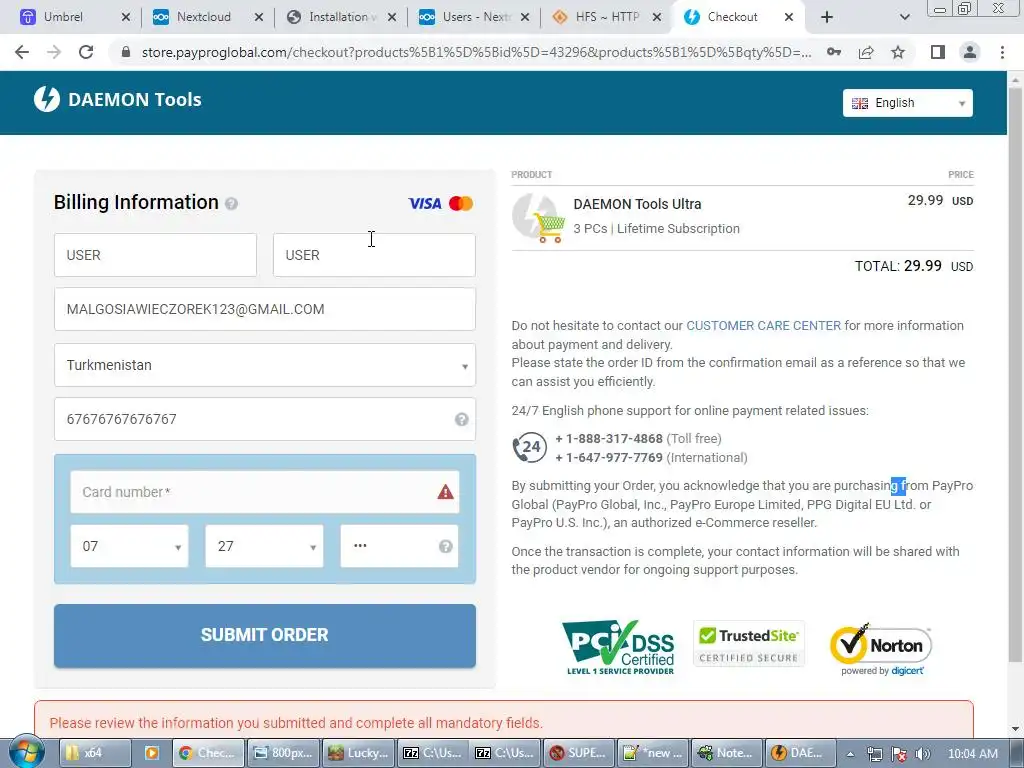Click the Mastercard logo

pos(461,204)
